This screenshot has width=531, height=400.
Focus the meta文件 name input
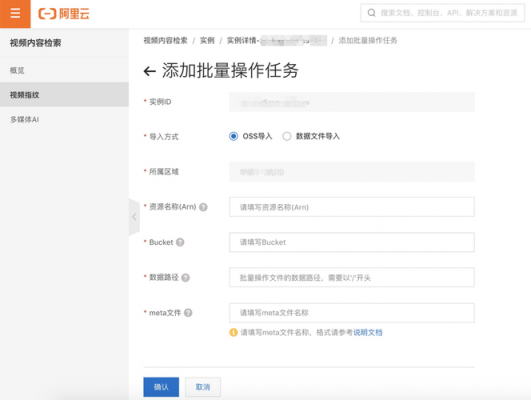click(x=352, y=313)
